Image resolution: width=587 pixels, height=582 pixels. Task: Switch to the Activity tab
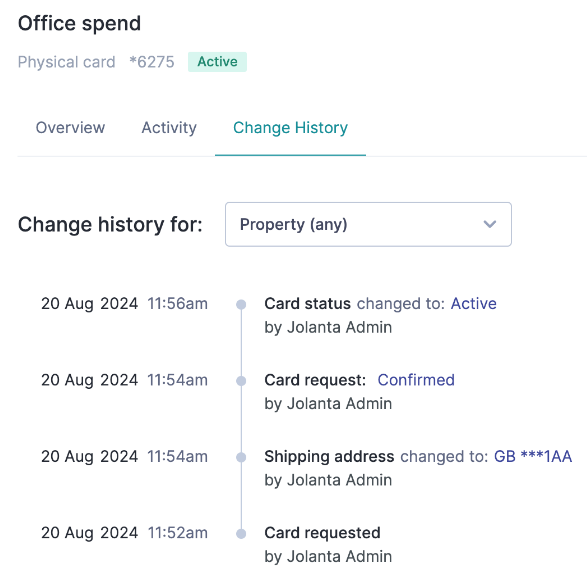pos(169,128)
